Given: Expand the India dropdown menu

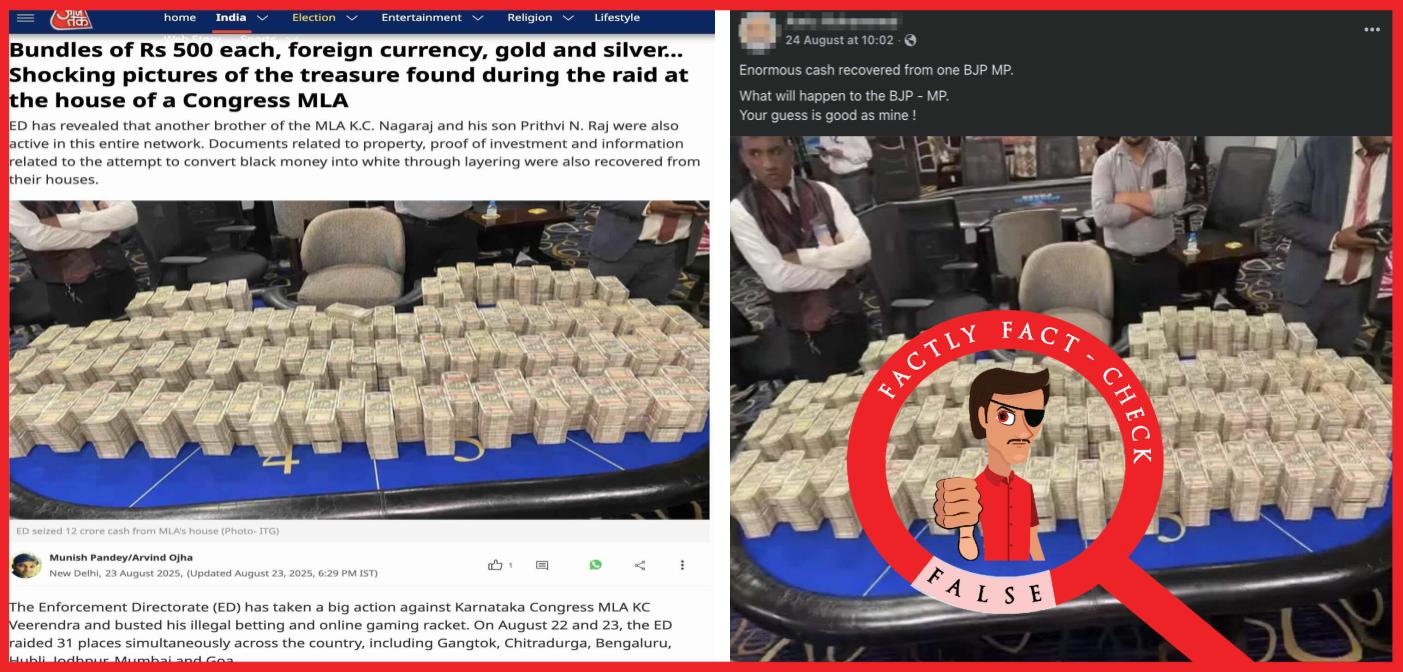Looking at the screenshot, I should coord(262,18).
